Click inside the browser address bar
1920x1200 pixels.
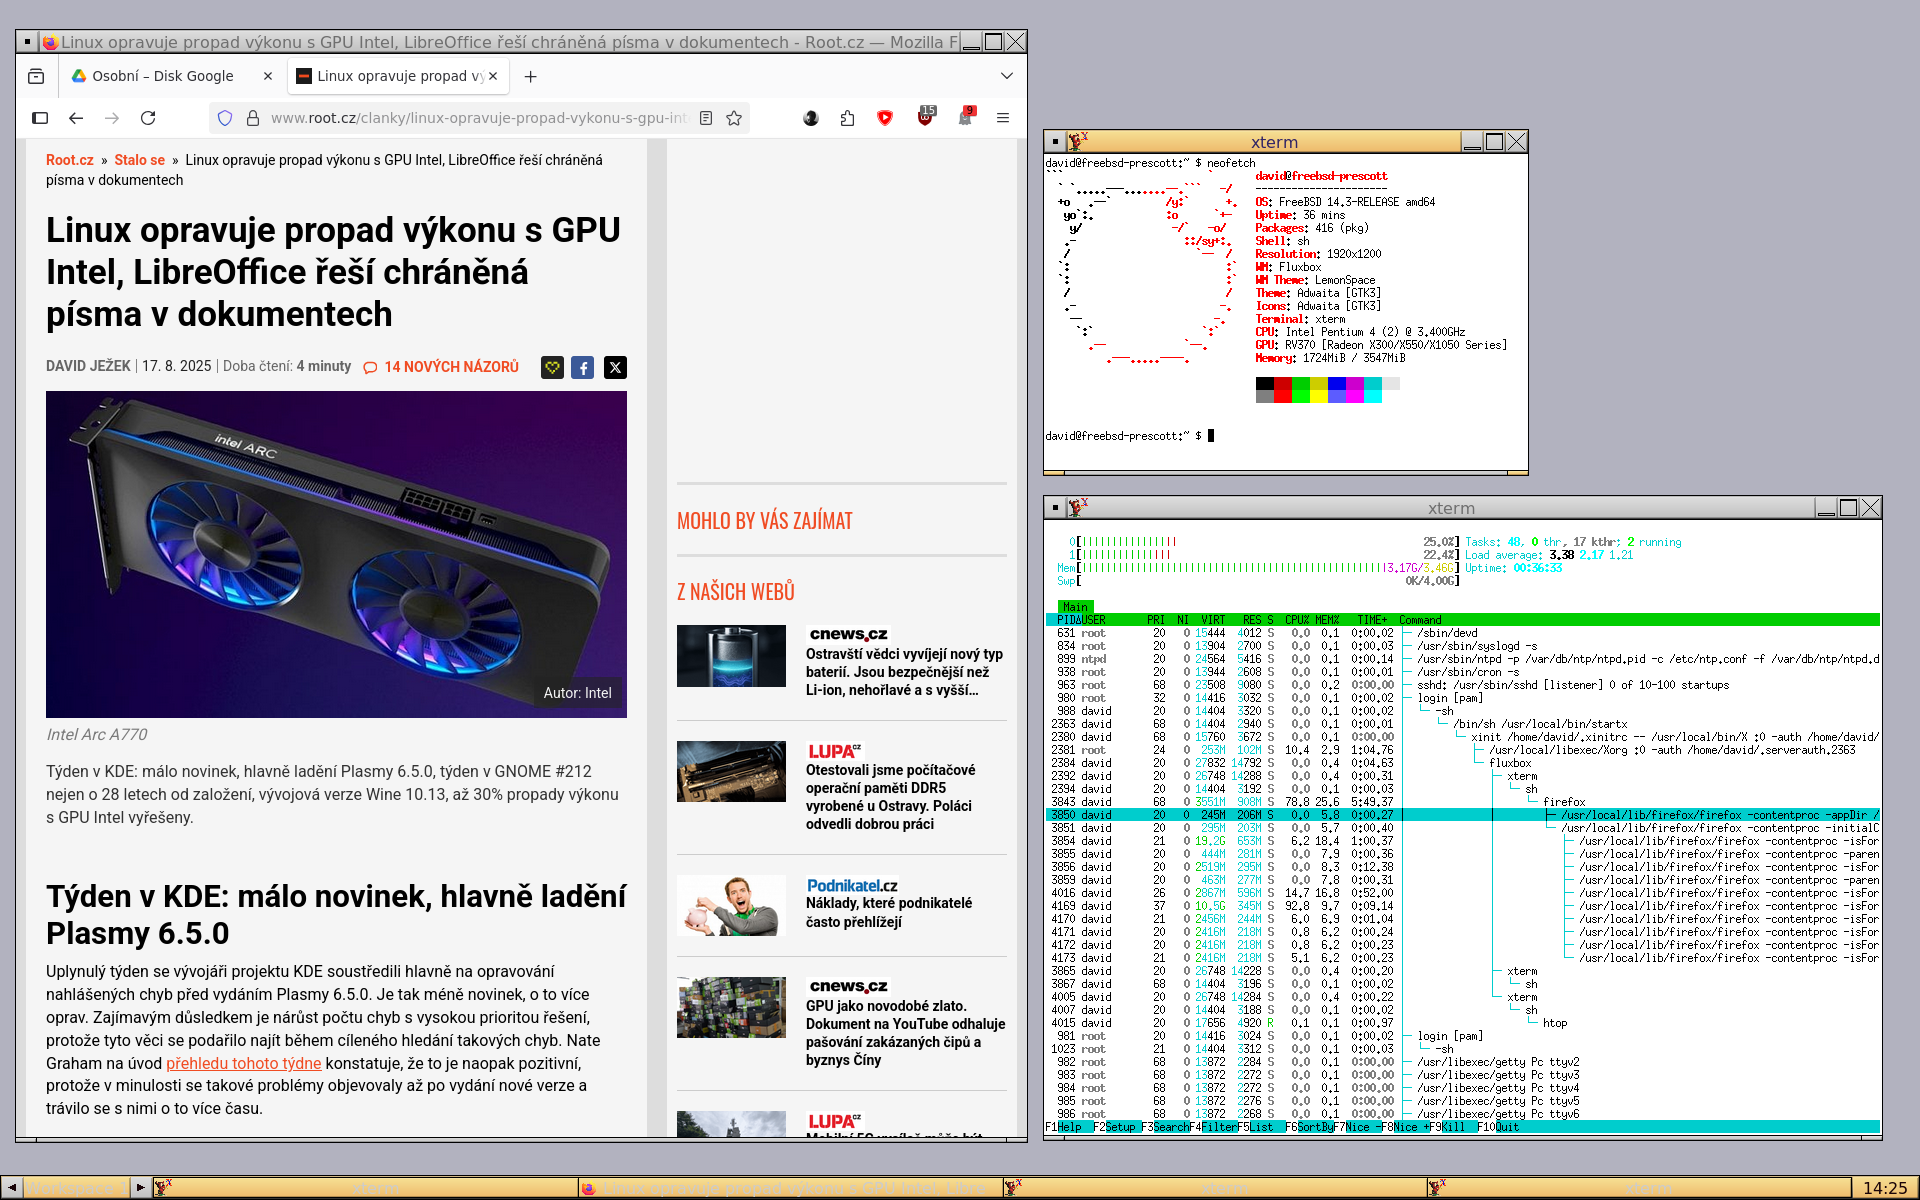click(450, 117)
